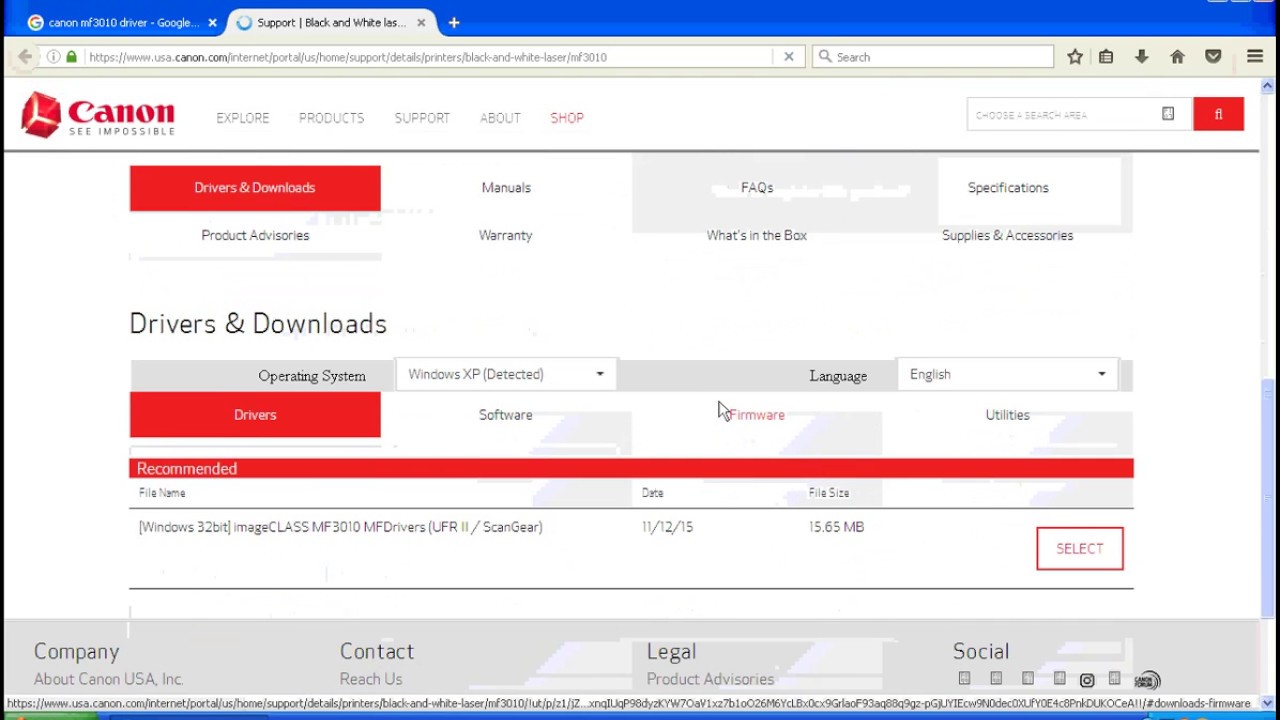Viewport: 1280px width, 720px height.
Task: Click the scrollbar up arrow
Action: click(1268, 87)
